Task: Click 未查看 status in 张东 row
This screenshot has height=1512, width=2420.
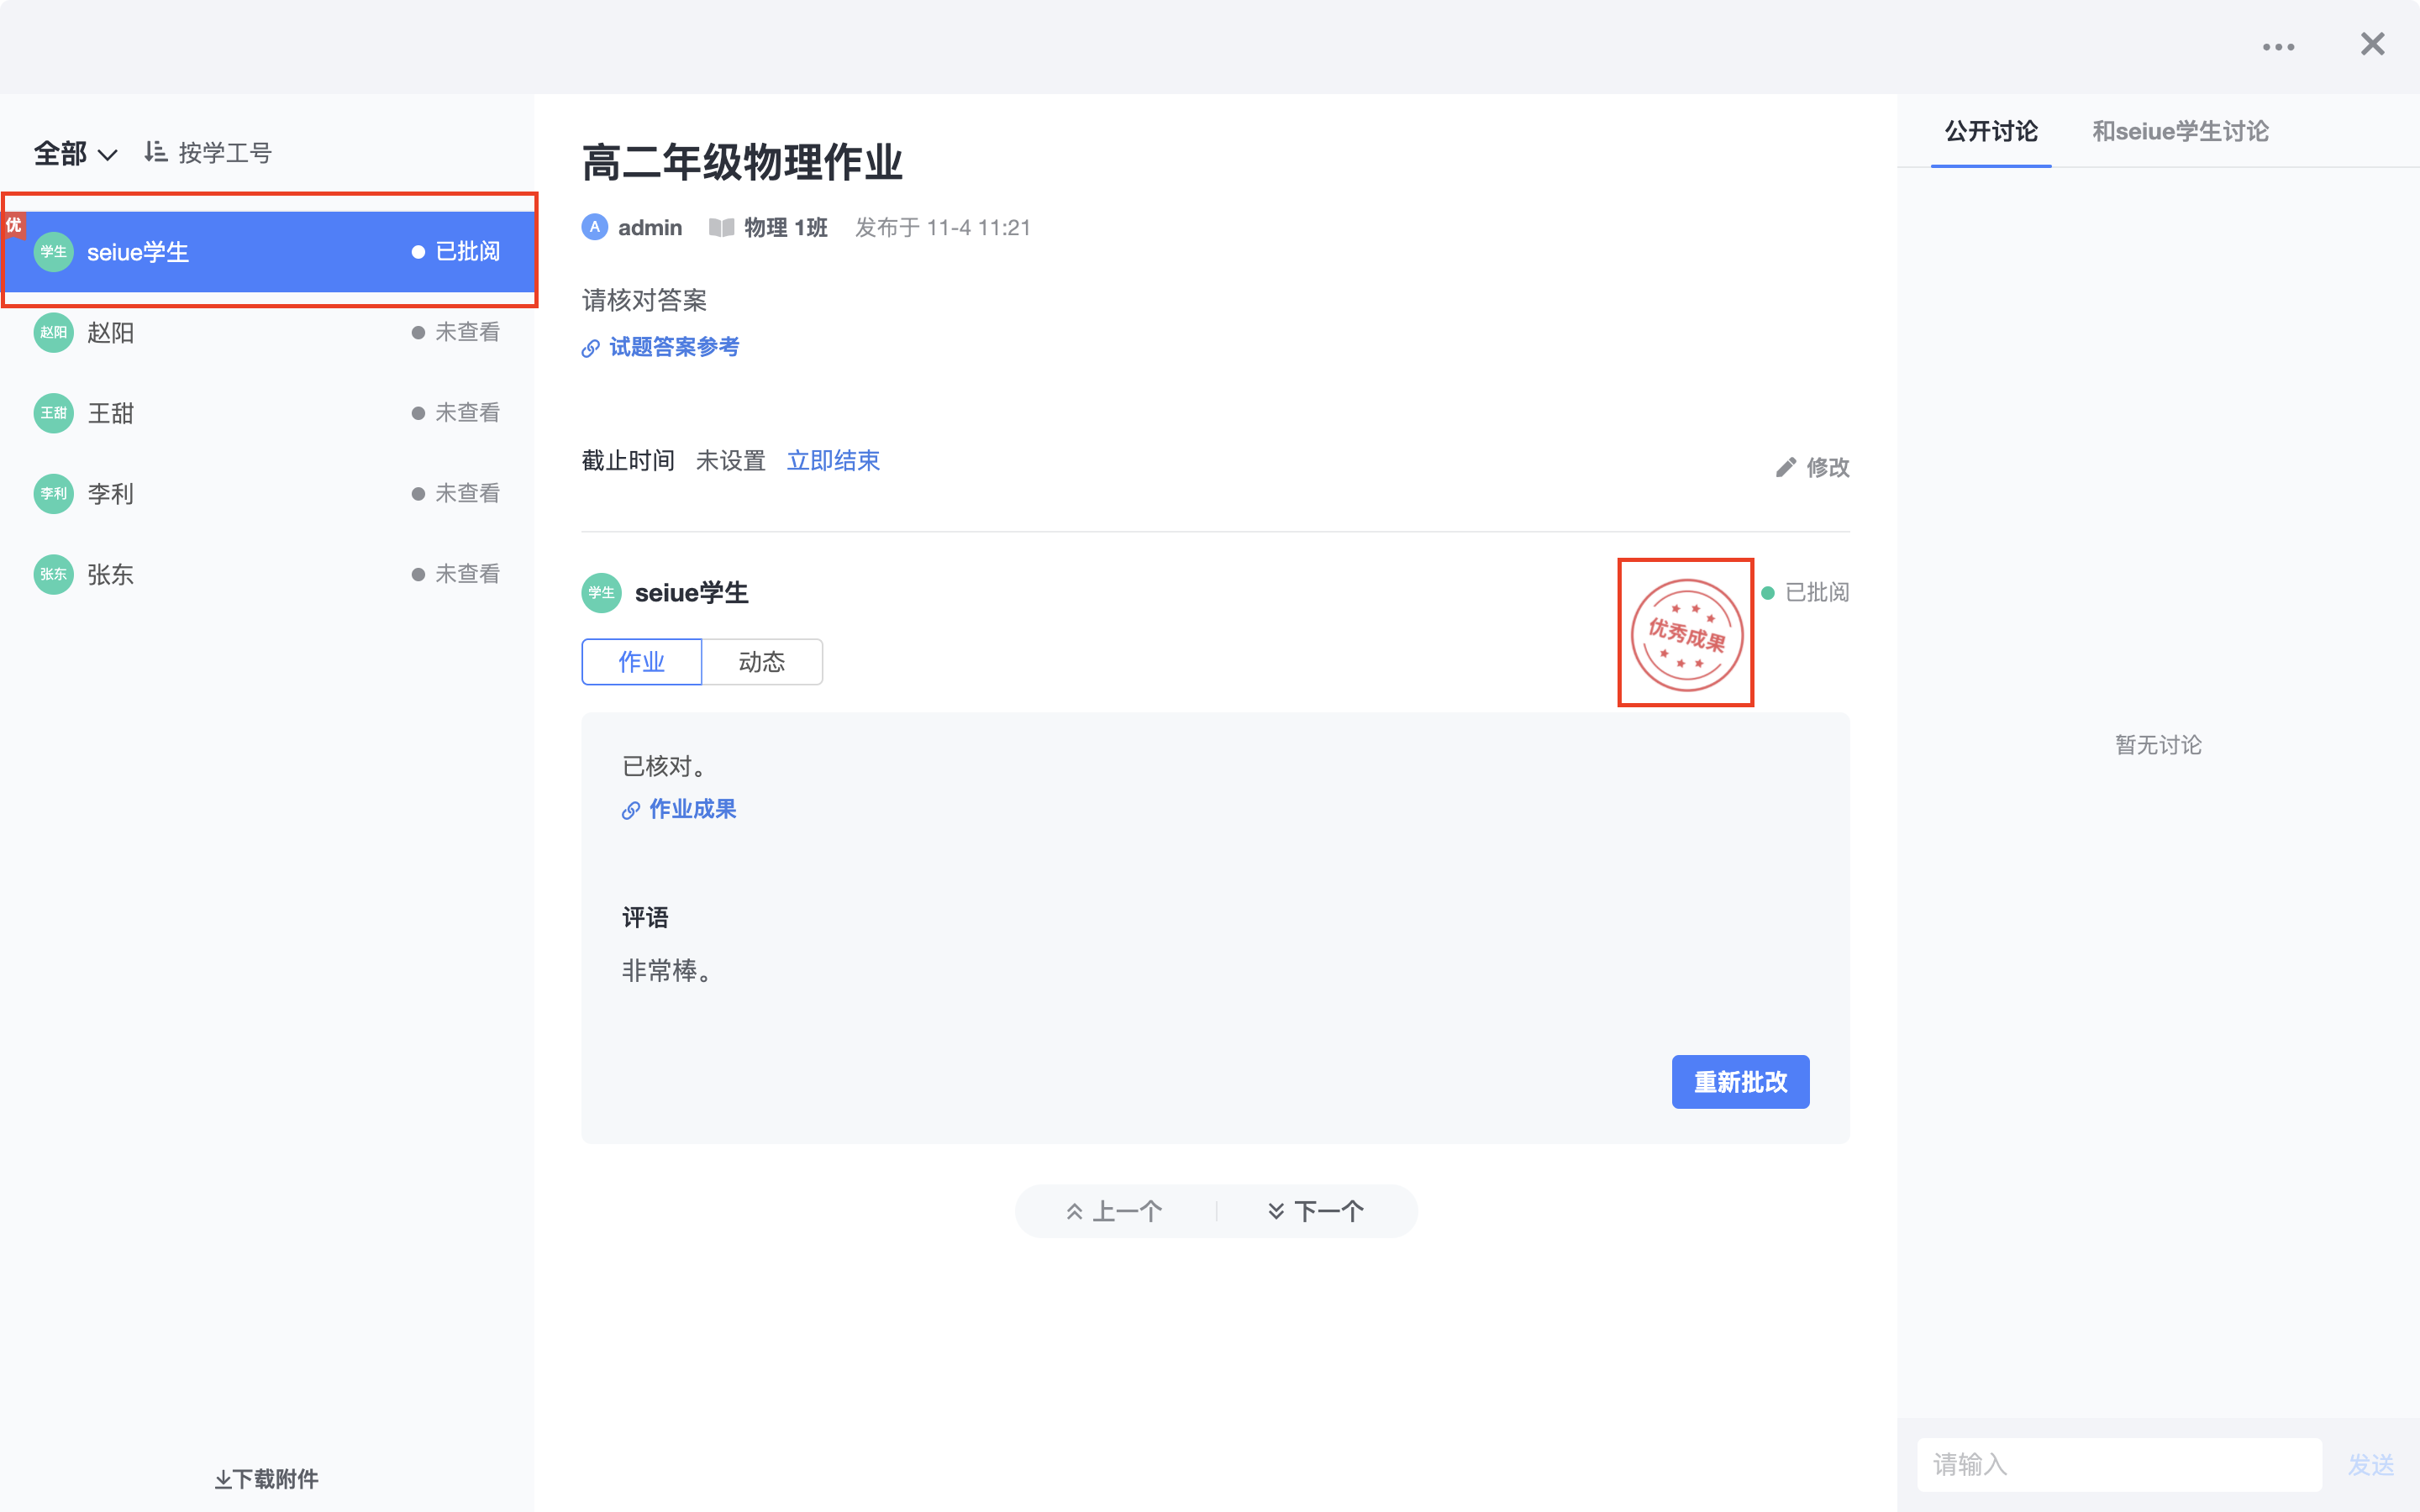Action: (x=456, y=574)
